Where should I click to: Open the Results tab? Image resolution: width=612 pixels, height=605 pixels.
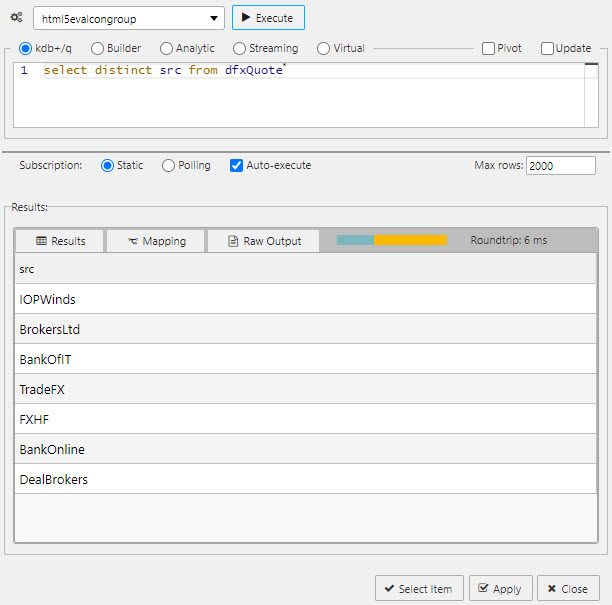[x=60, y=241]
